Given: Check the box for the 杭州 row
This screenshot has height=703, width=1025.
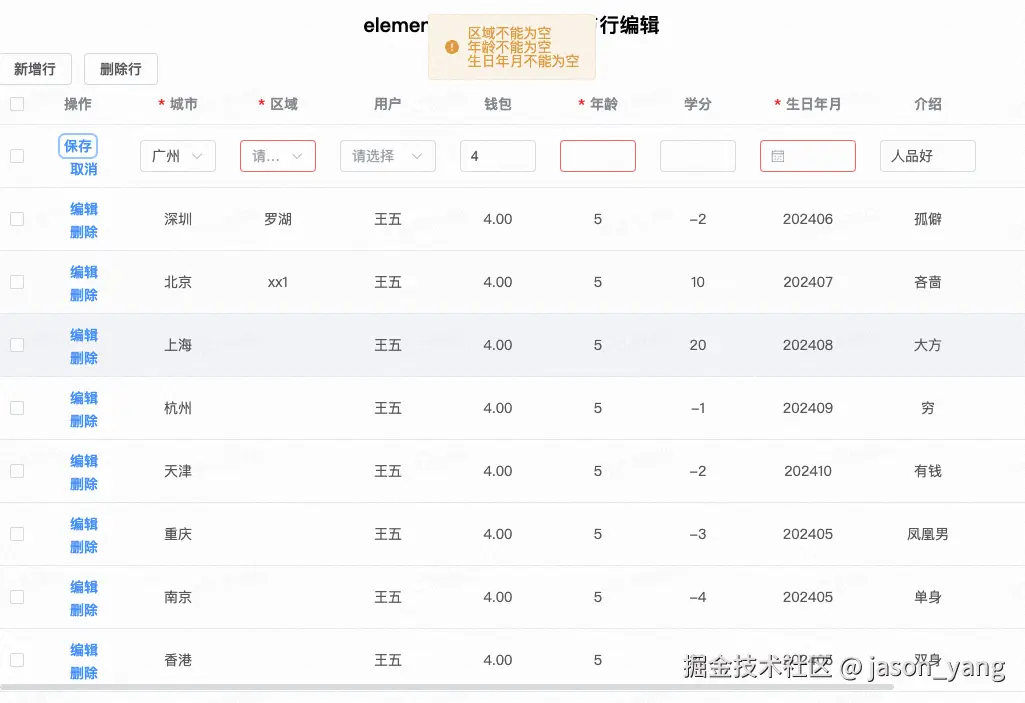Looking at the screenshot, I should click(x=17, y=408).
